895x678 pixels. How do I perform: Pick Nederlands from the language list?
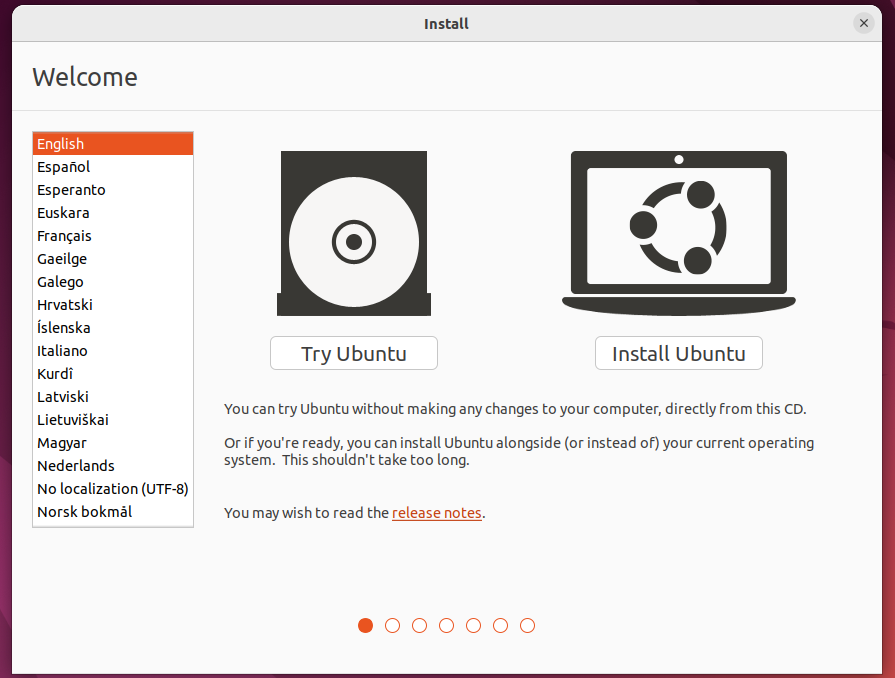[x=113, y=466]
